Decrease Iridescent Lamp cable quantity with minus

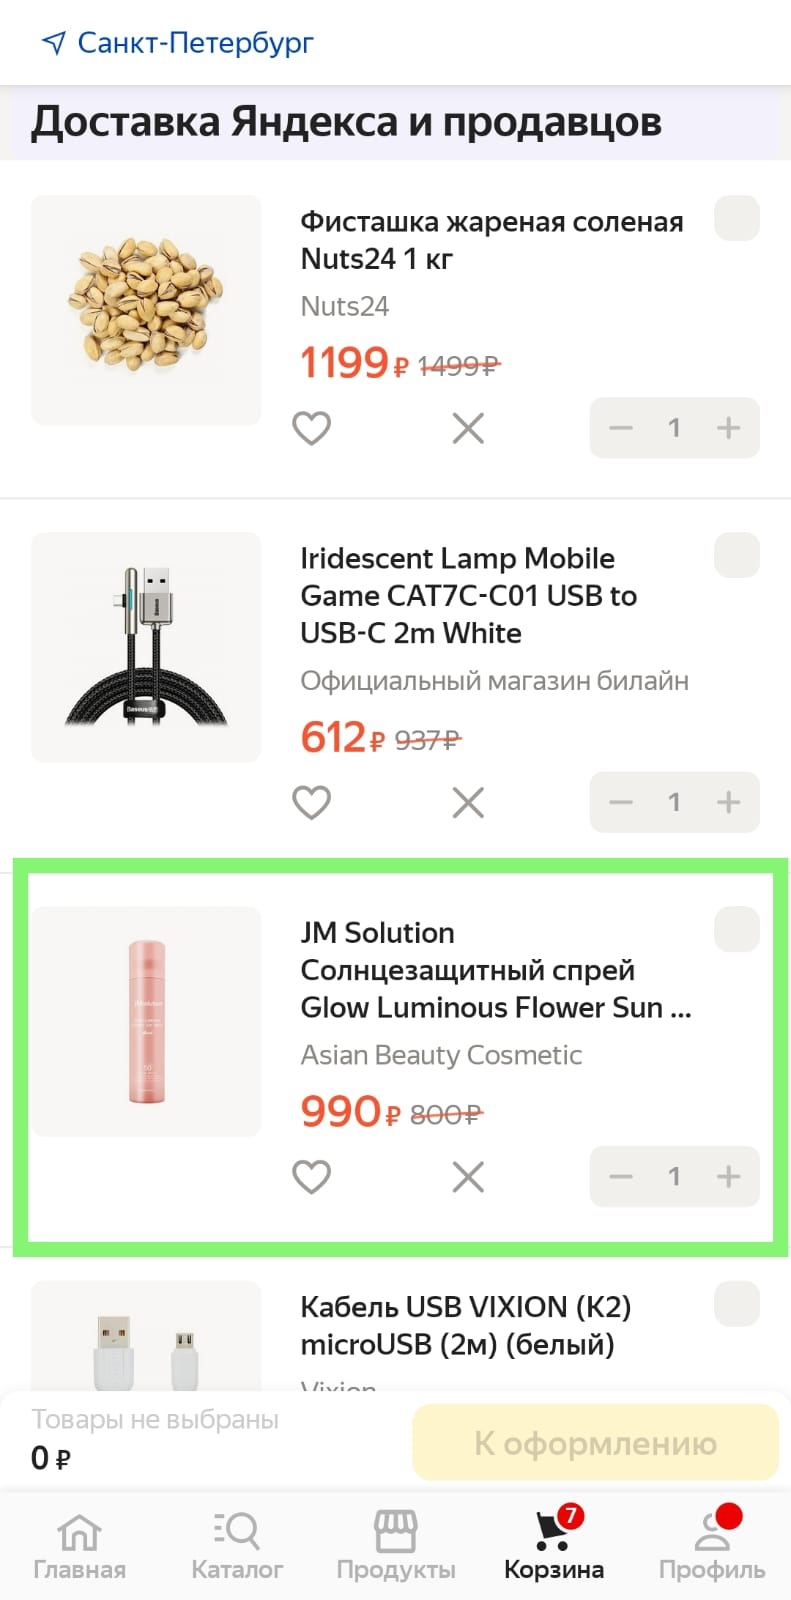(x=621, y=802)
